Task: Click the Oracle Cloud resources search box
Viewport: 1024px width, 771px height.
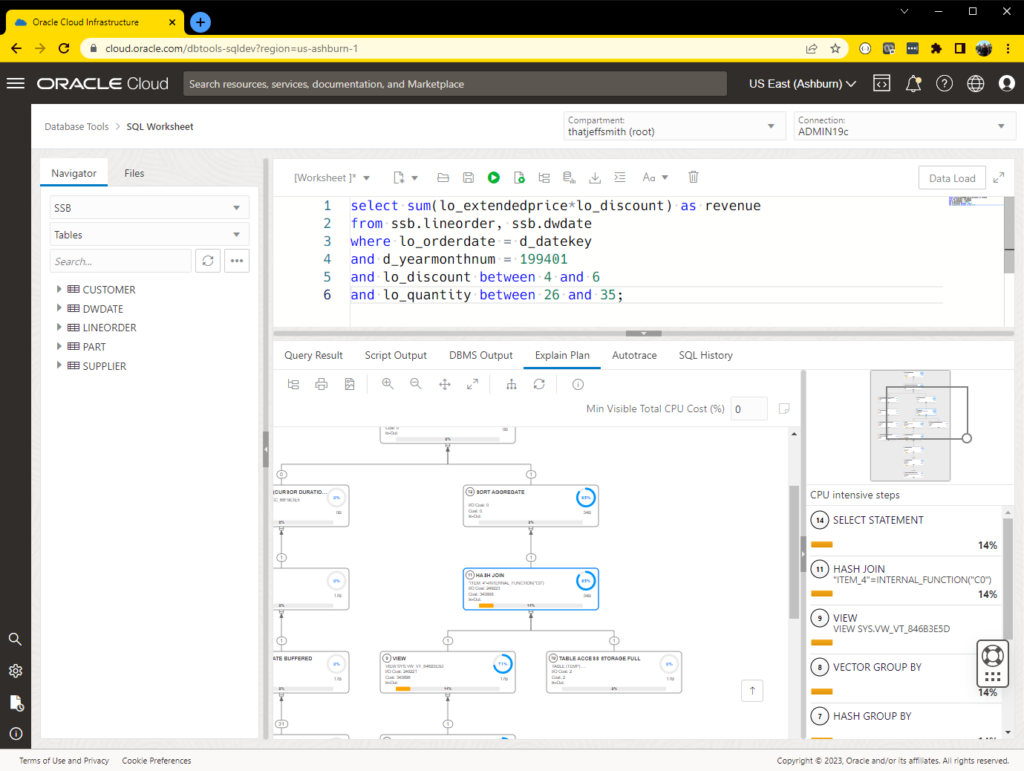Action: [455, 84]
